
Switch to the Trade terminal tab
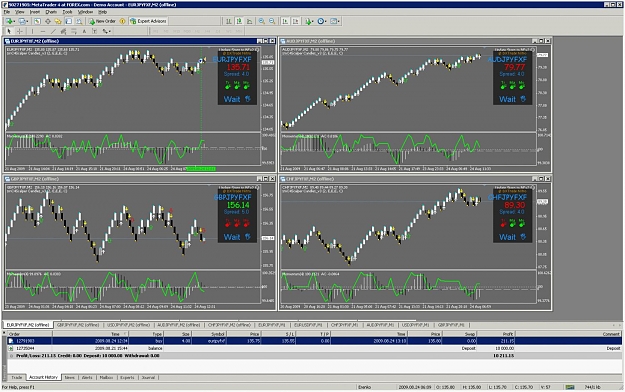17,377
